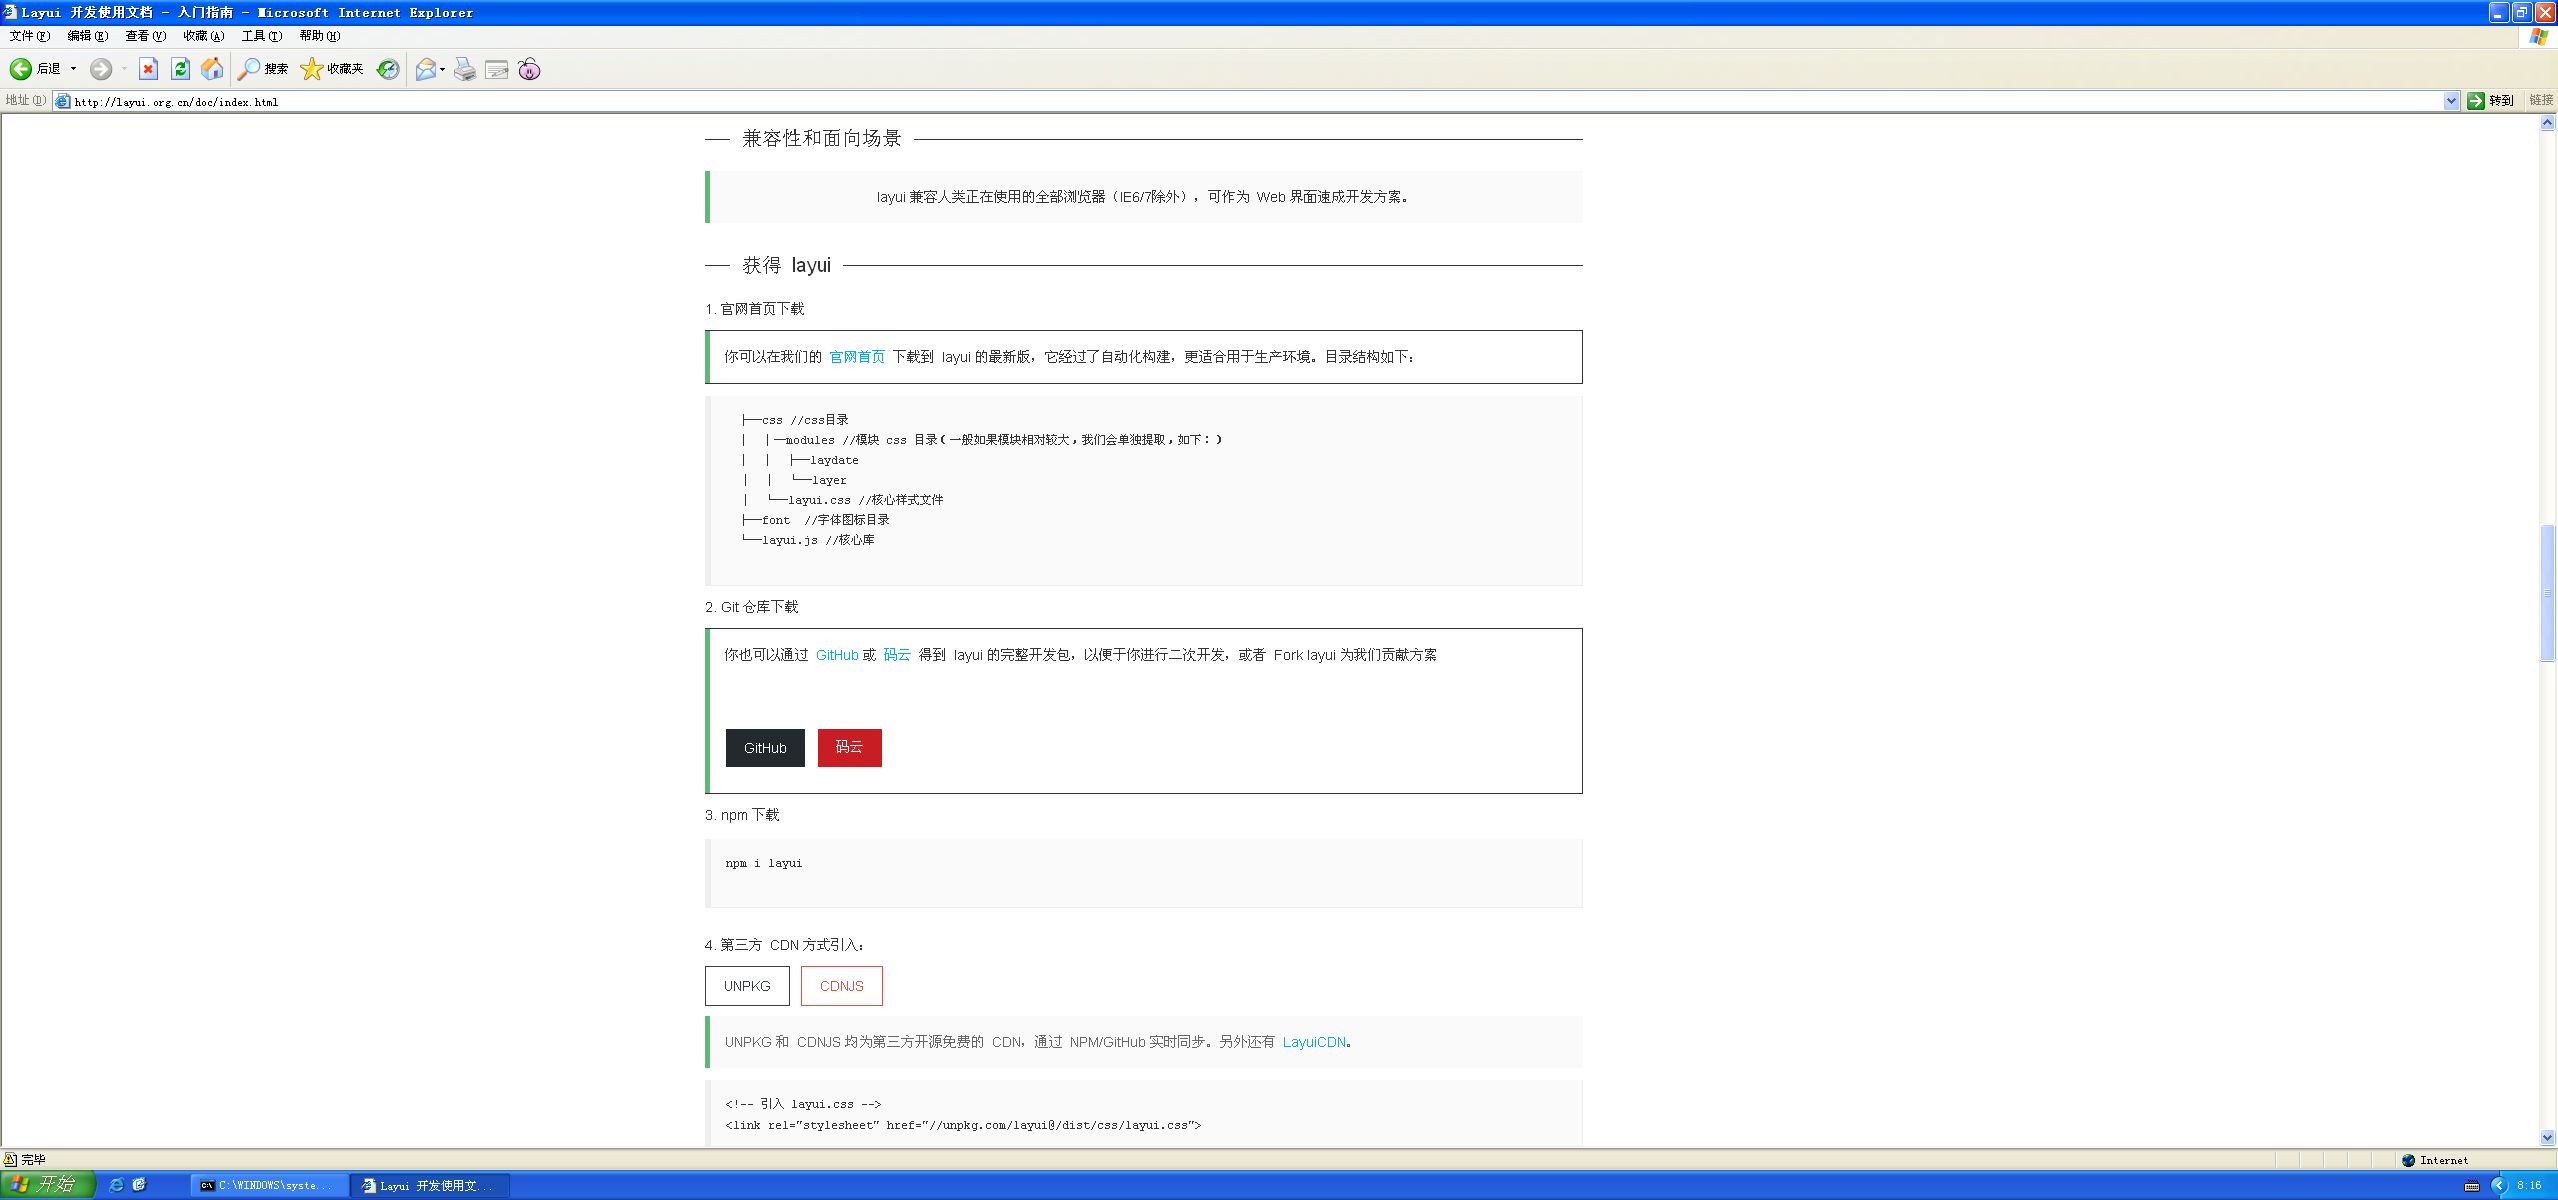The width and height of the screenshot is (2558, 1200).
Task: Click the Messenger icon in toolbar
Action: pos(529,69)
